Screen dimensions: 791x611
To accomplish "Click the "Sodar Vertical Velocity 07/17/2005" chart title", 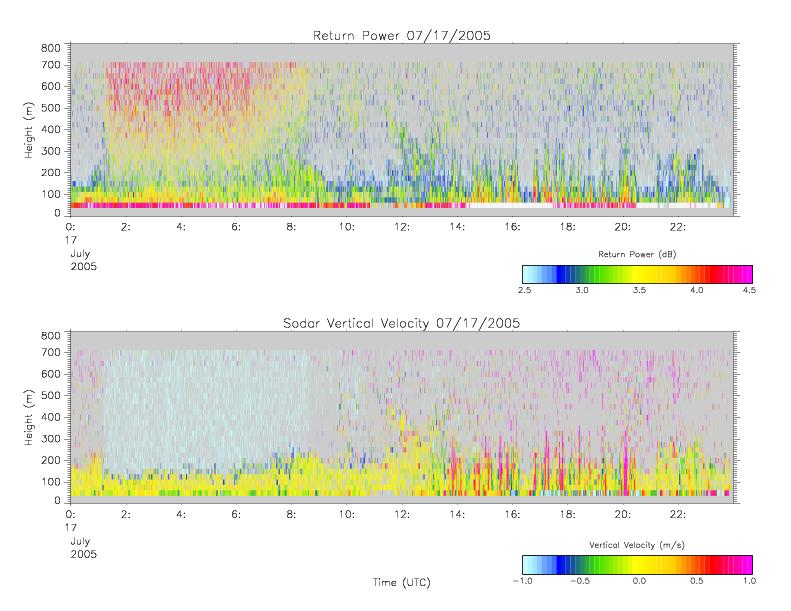I will click(402, 323).
